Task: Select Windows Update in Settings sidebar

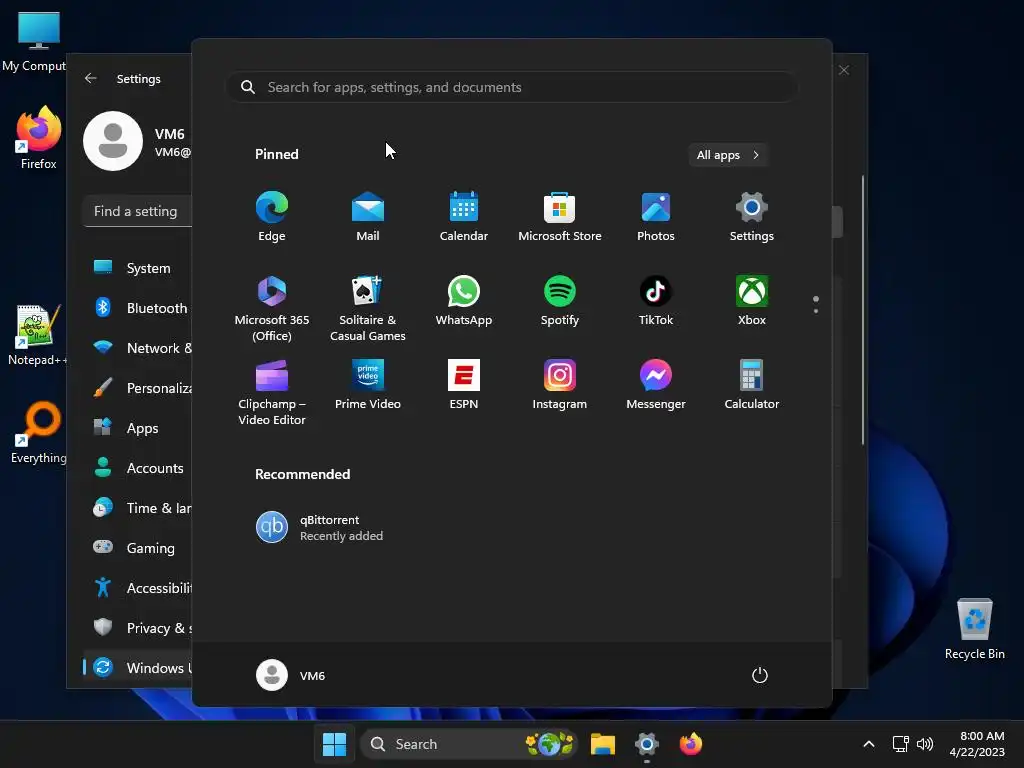Action: [138, 667]
